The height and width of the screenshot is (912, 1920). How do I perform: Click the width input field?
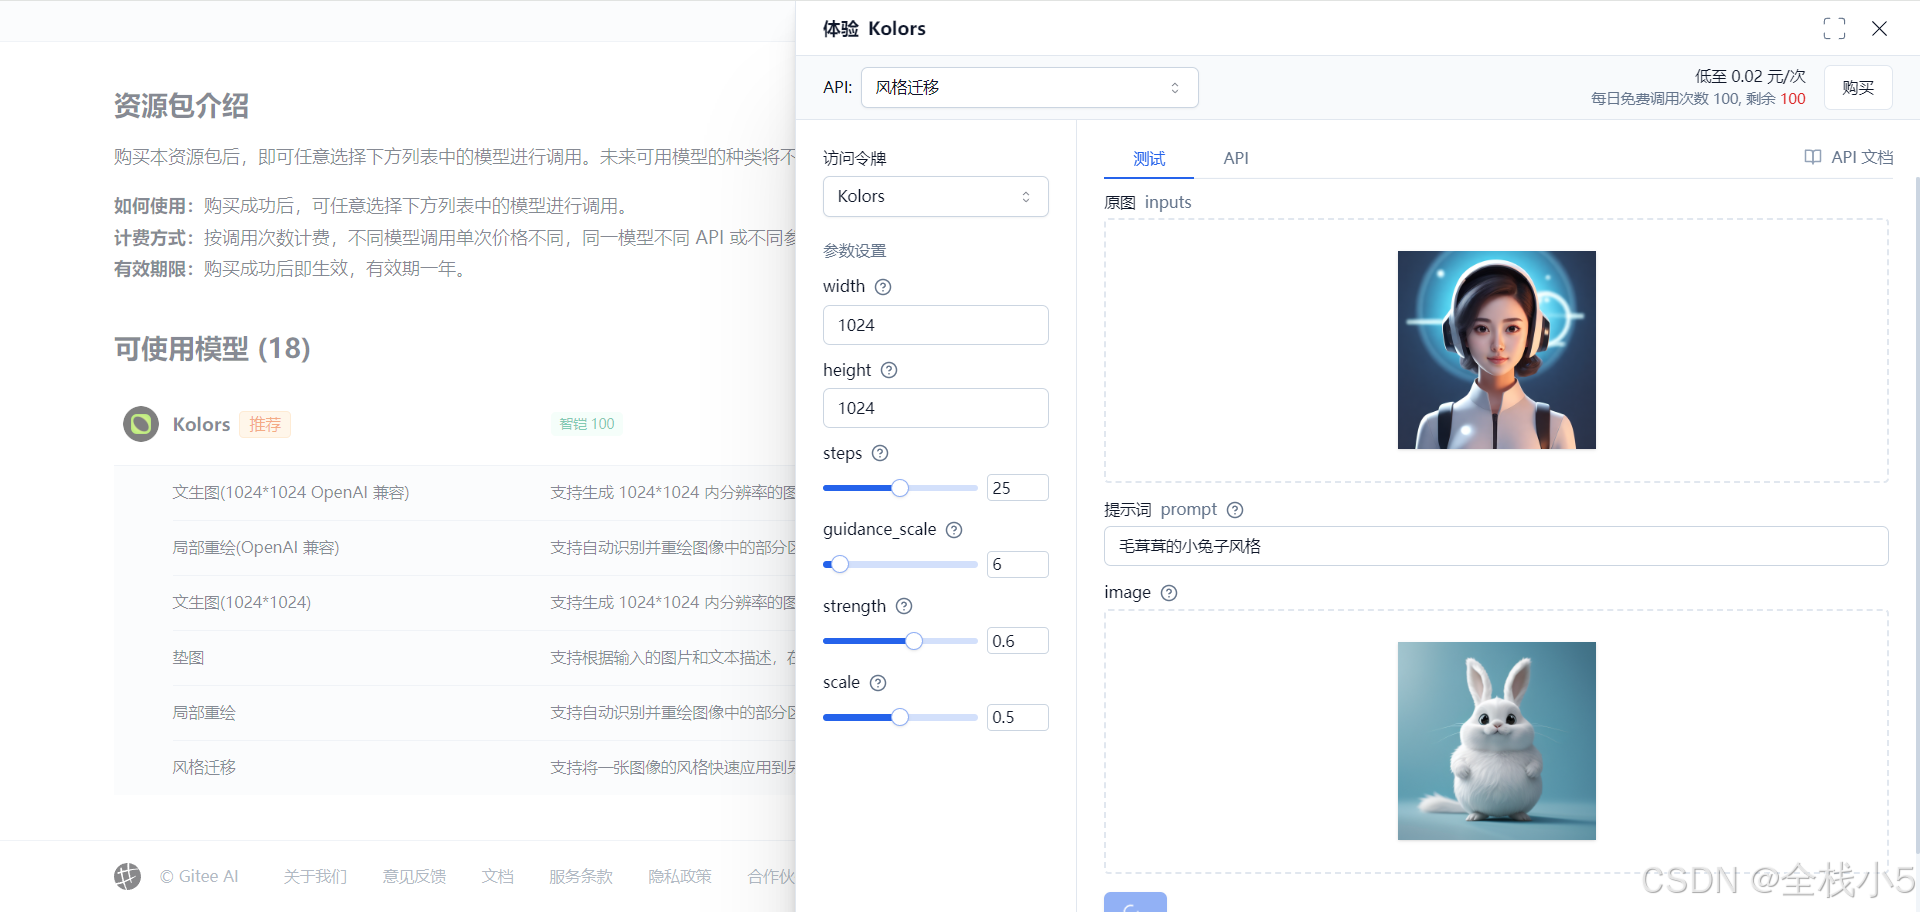coord(936,325)
